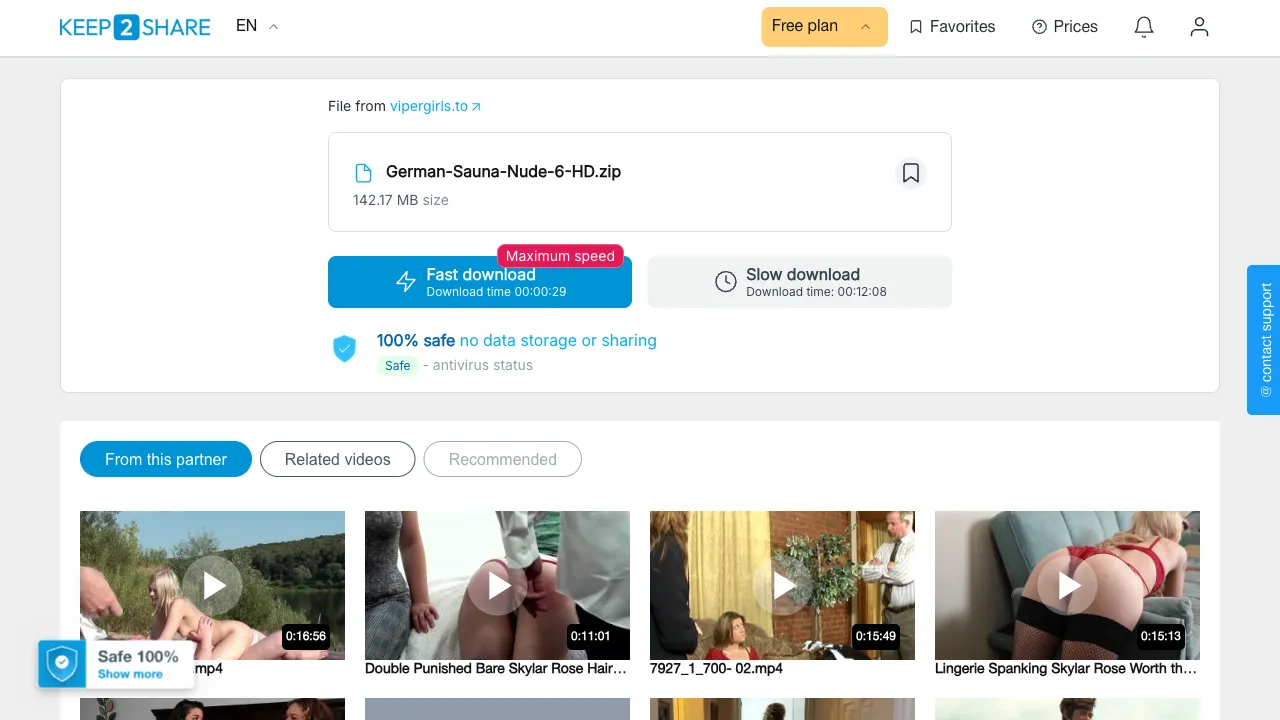Open the user account profile icon

[1199, 27]
